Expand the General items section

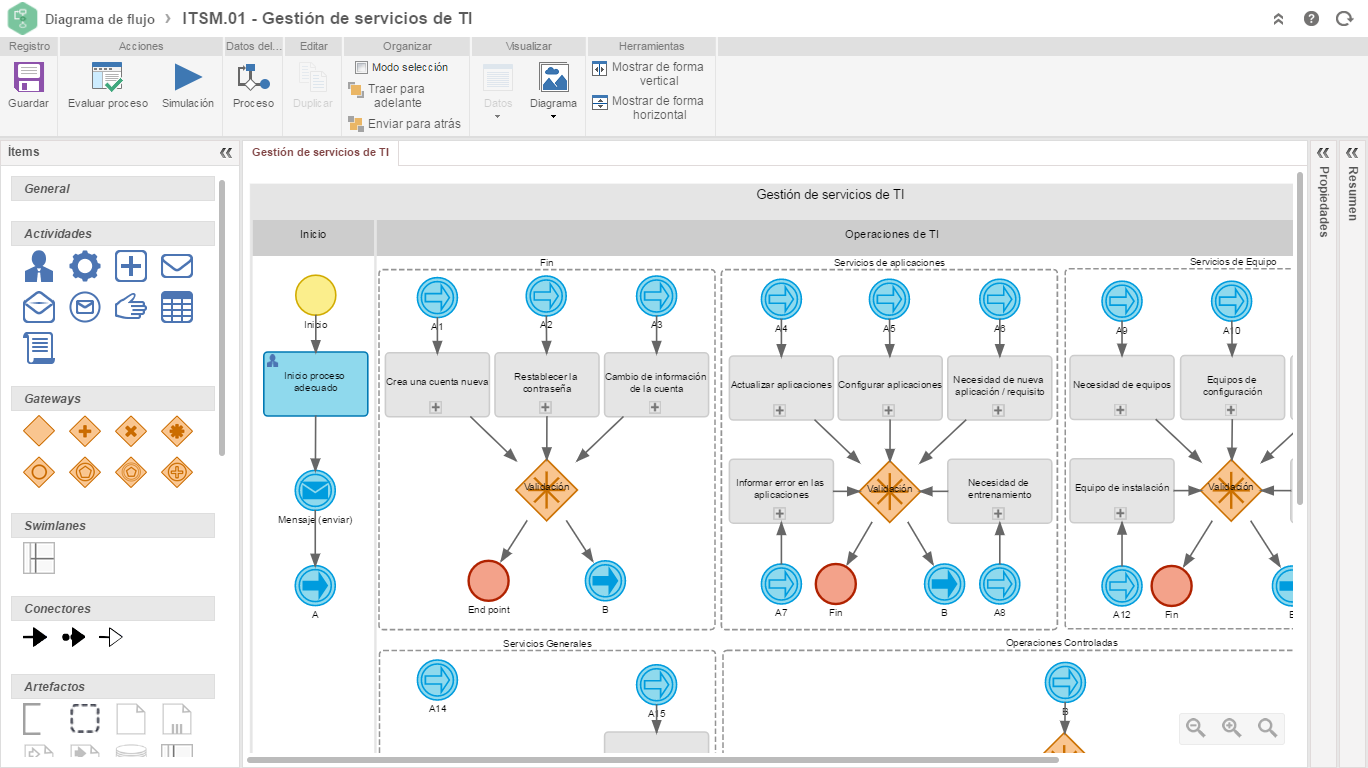pyautogui.click(x=113, y=189)
